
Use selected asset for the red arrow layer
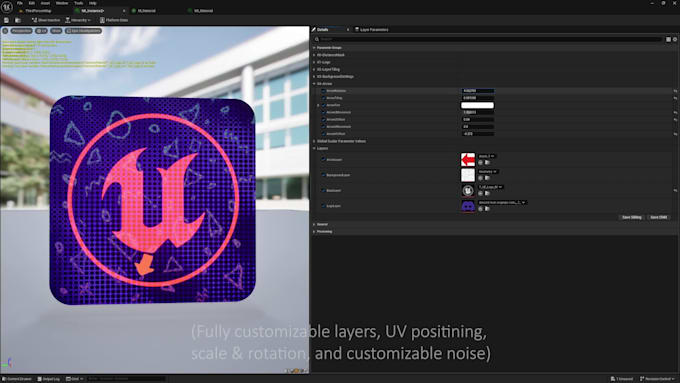(481, 163)
